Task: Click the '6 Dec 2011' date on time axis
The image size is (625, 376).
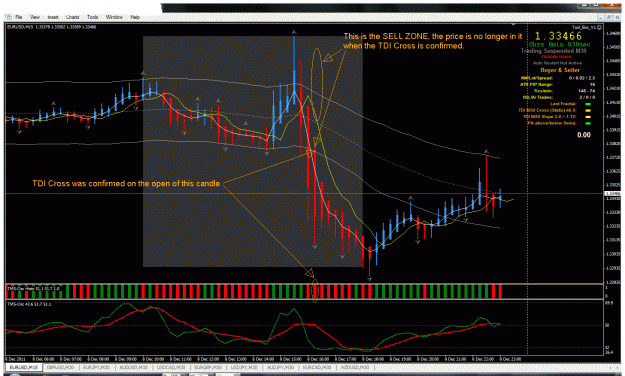Action: tap(16, 359)
